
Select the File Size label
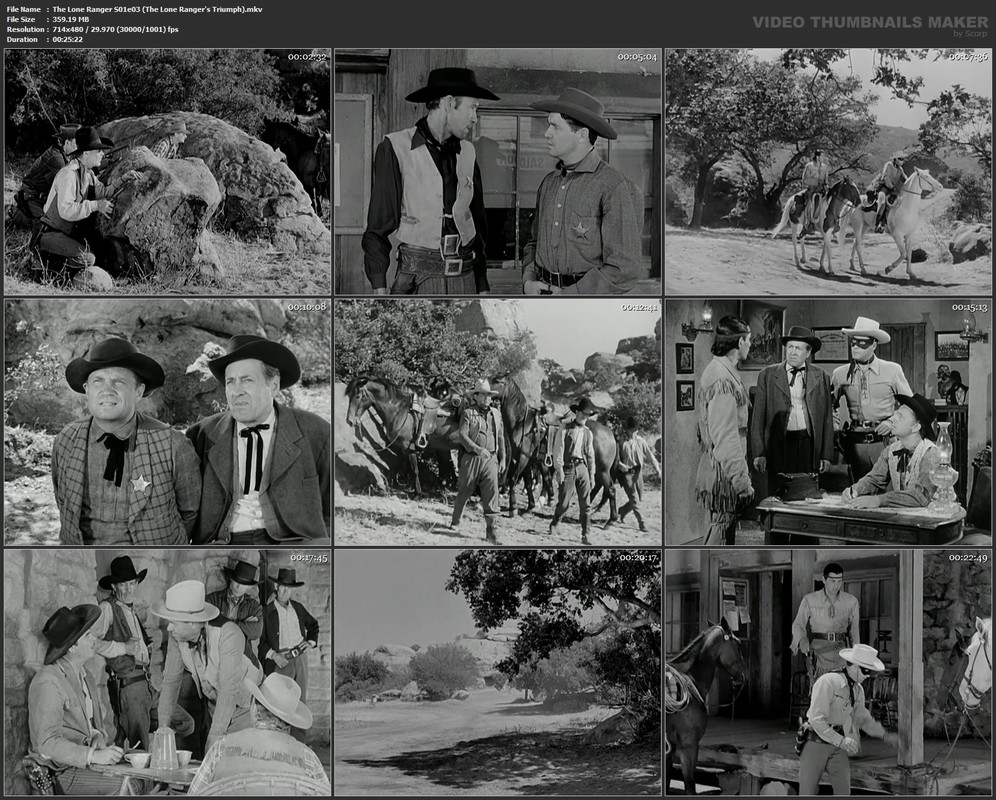pyautogui.click(x=21, y=20)
